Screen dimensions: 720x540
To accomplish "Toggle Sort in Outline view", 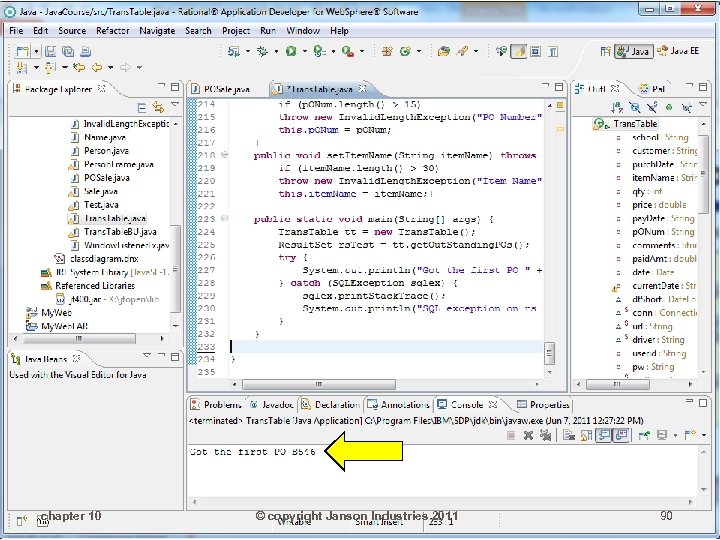I will 617,108.
